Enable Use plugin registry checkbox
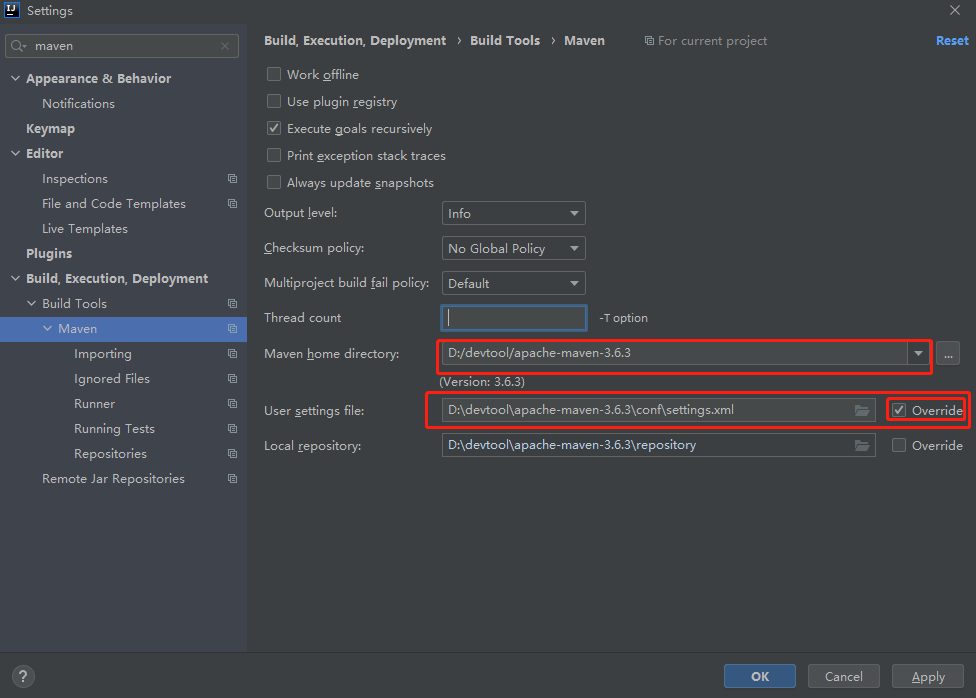Image resolution: width=976 pixels, height=698 pixels. [274, 101]
